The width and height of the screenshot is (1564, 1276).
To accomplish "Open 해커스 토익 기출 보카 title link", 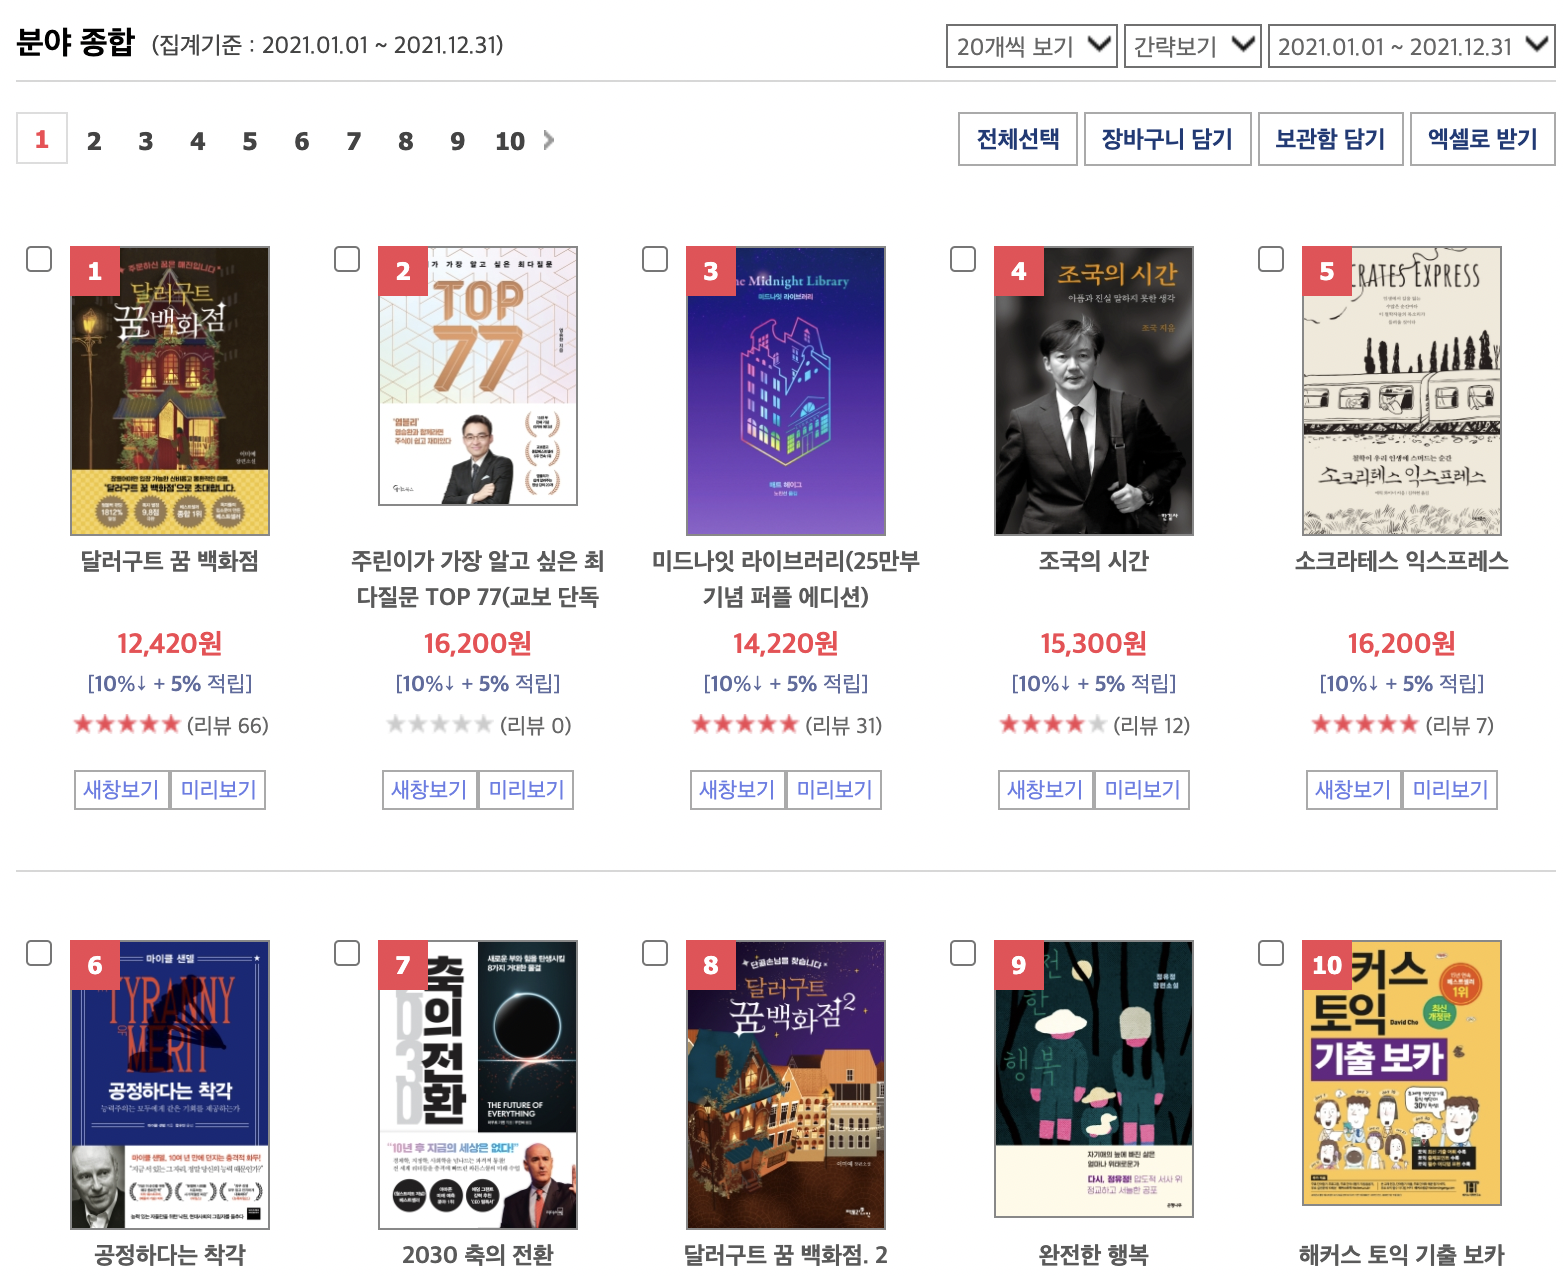I will 1402,1255.
